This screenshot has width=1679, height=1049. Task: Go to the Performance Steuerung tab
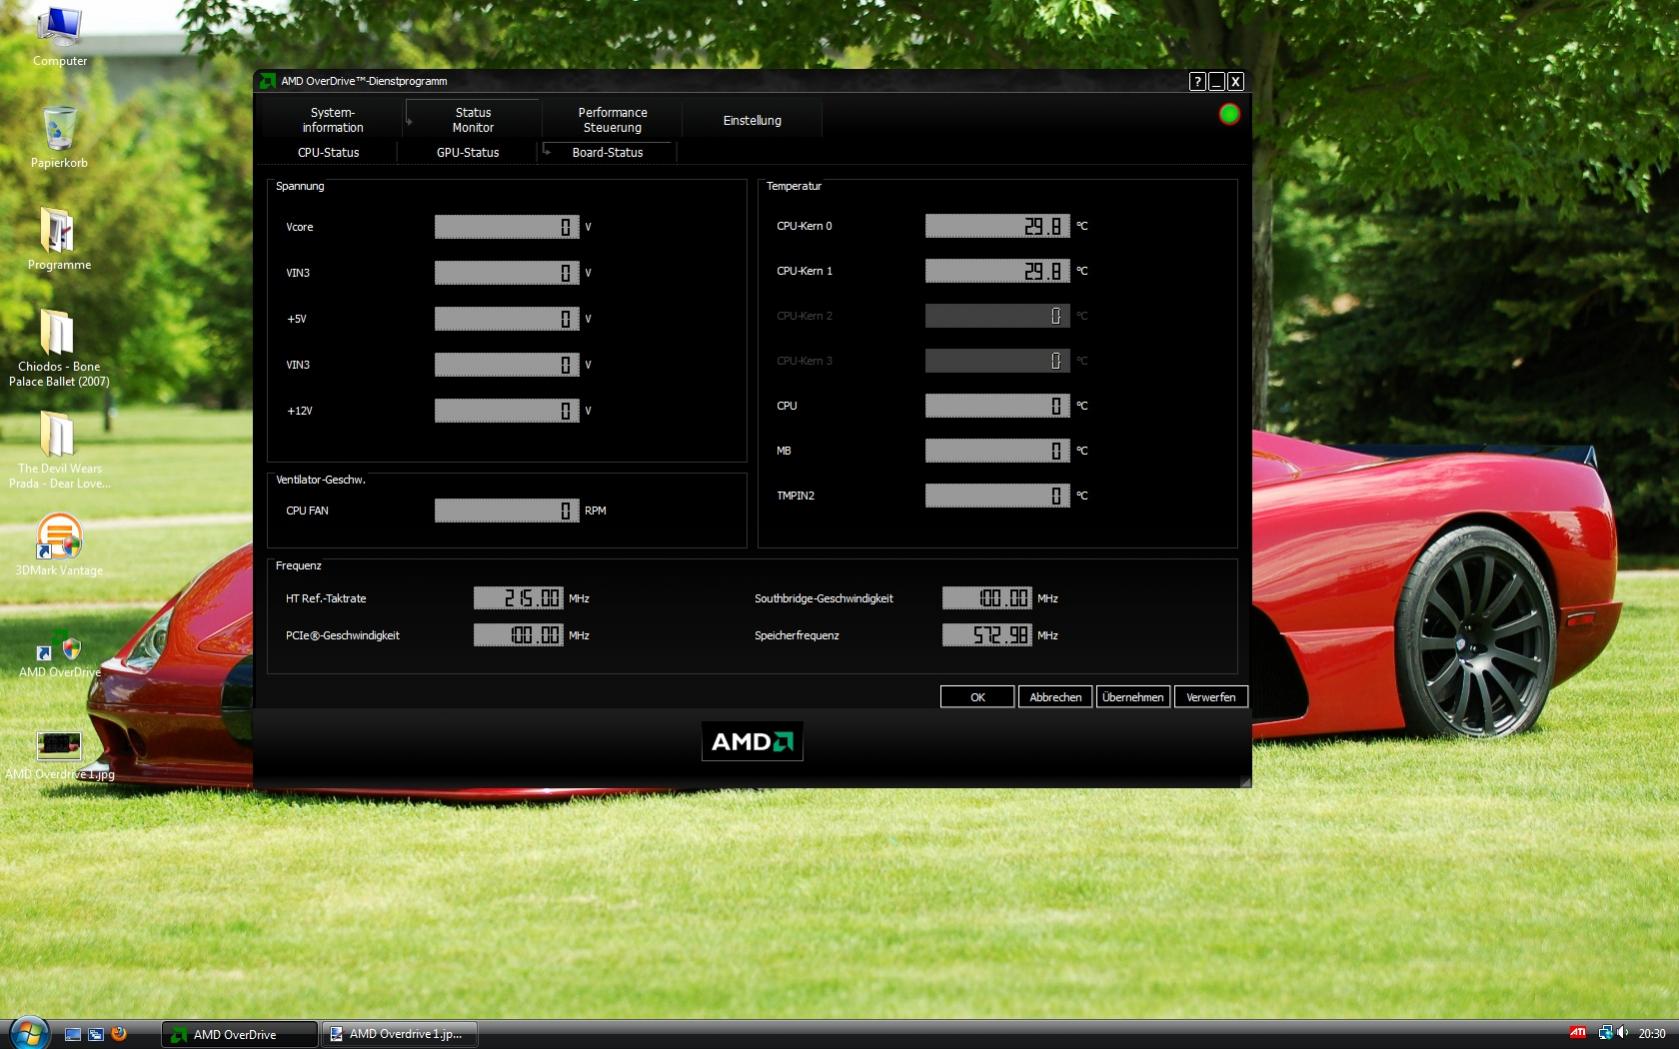612,120
